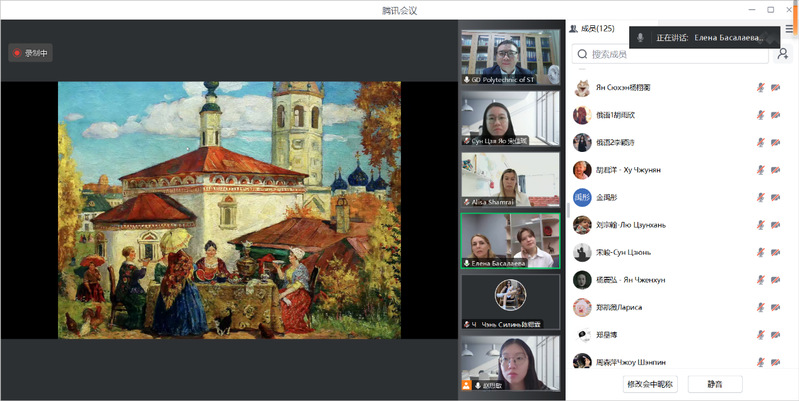Click the avatar of 郑雨璐 Лариса
This screenshot has width=799, height=401.
[581, 307]
